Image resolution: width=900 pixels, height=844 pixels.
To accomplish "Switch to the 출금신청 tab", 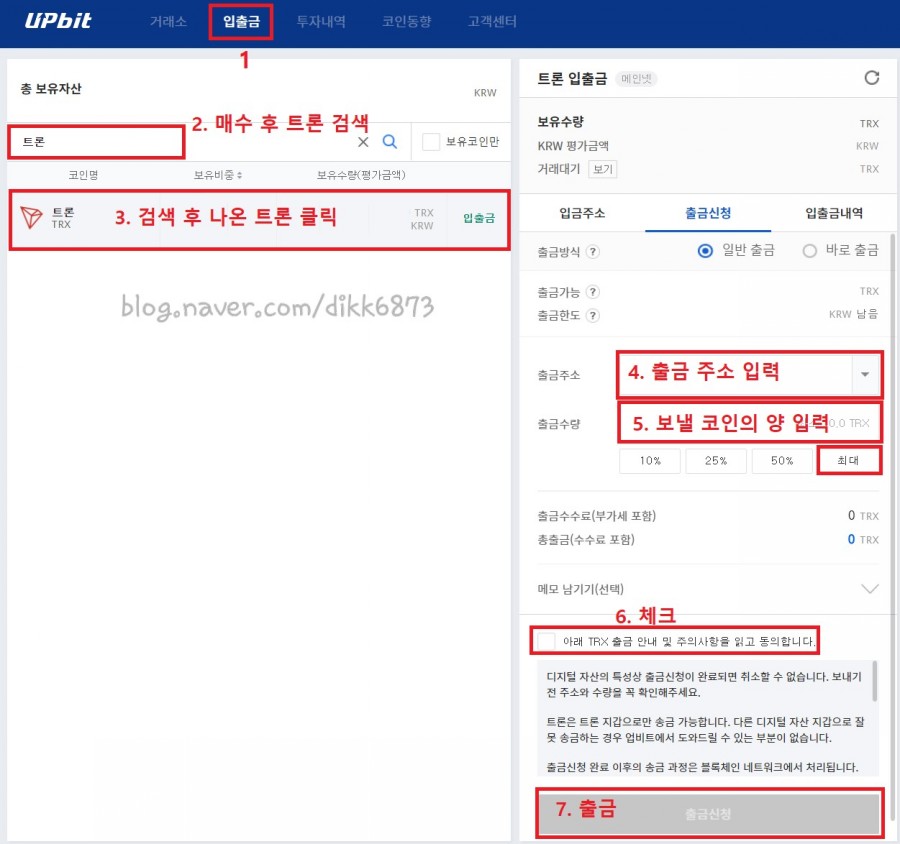I will [x=708, y=213].
